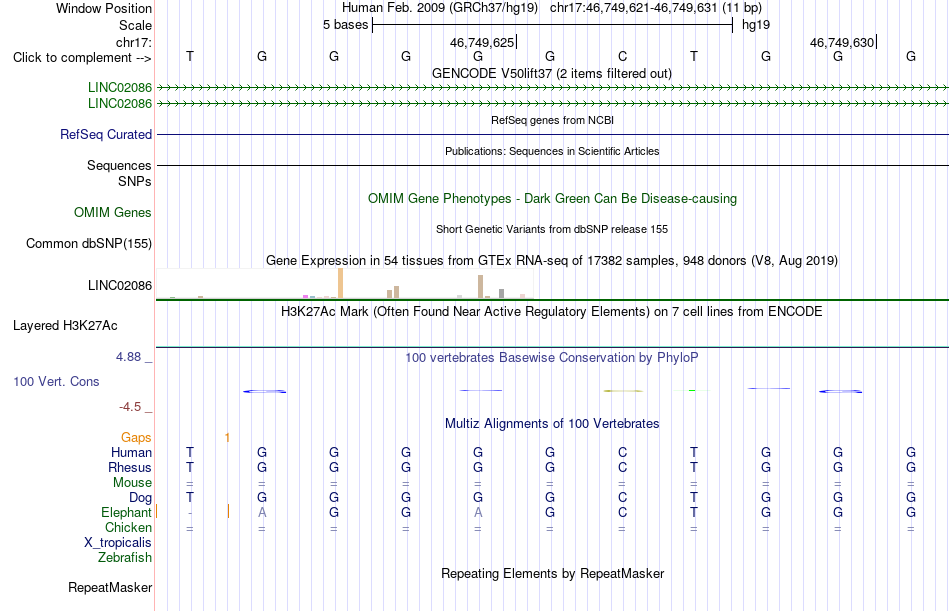The width and height of the screenshot is (950, 611).
Task: Open the RefSeq Curated track label
Action: (x=106, y=135)
